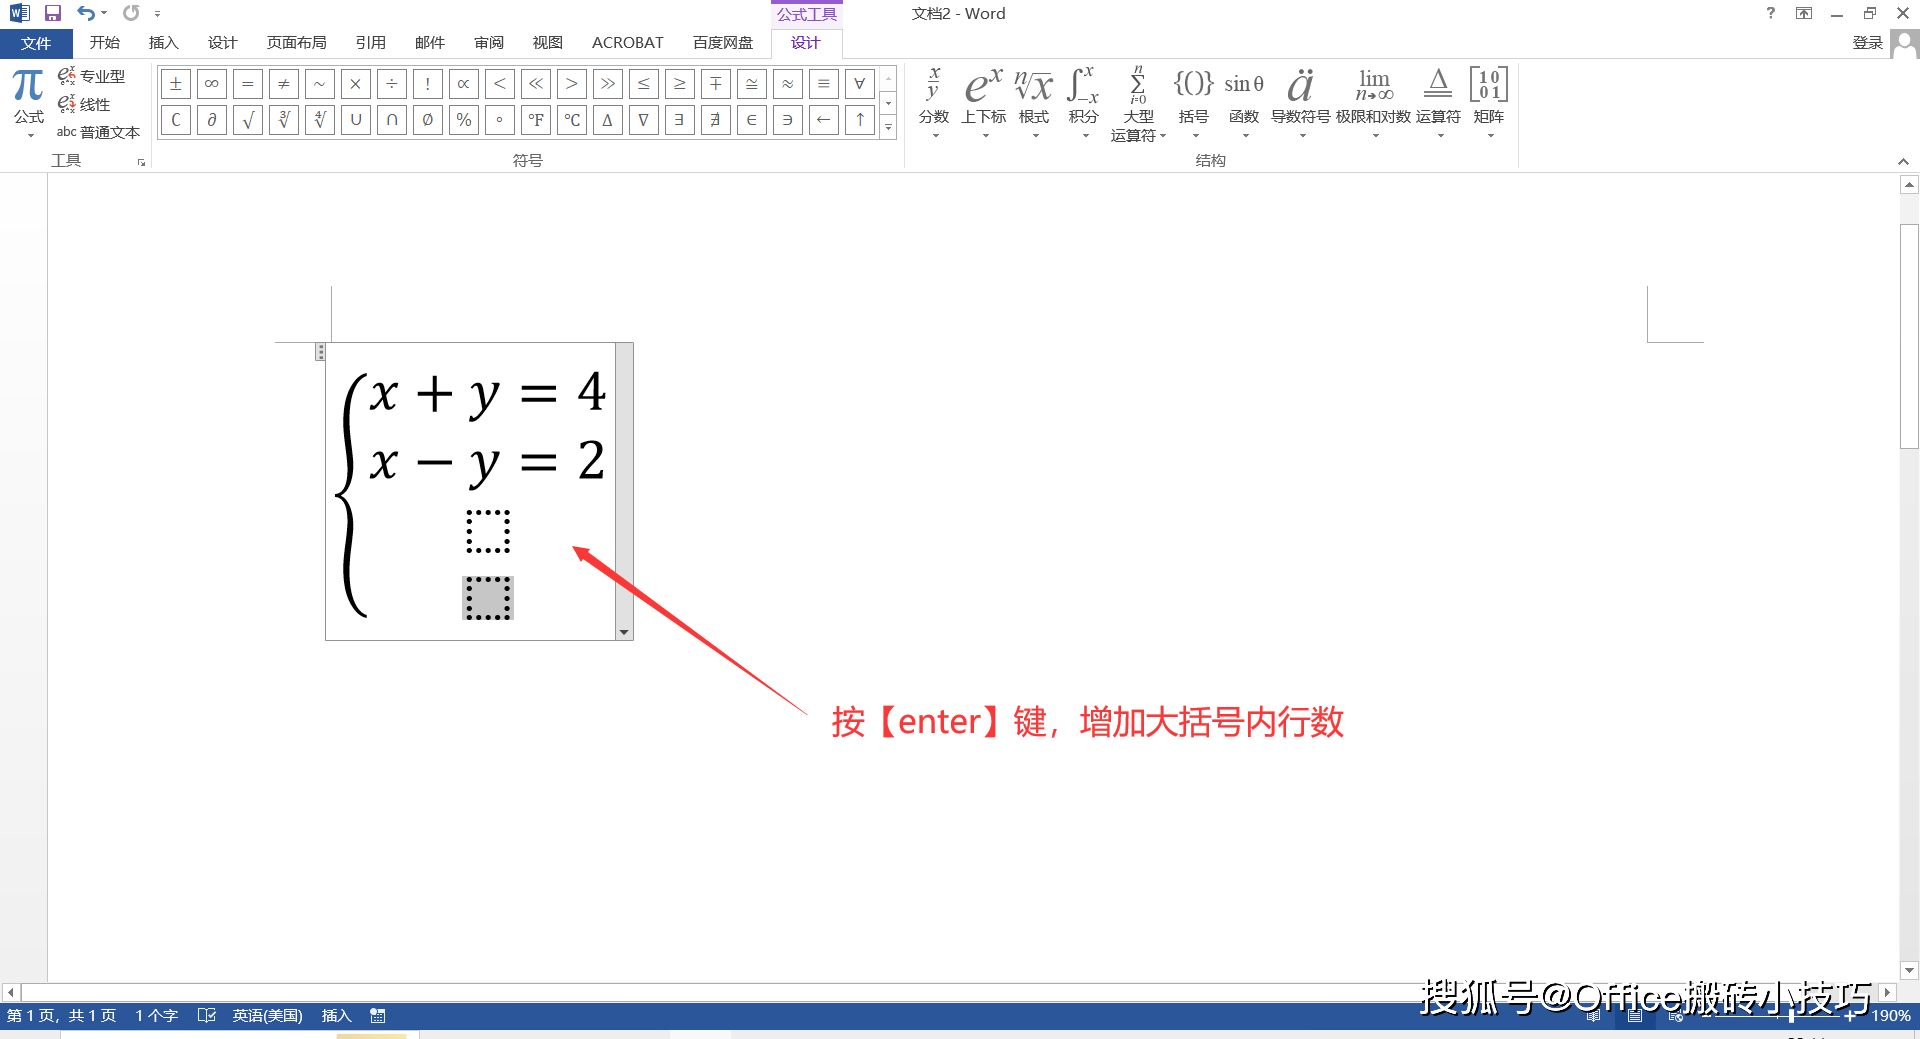Insert a Script (上下标) structure
The image size is (1920, 1039).
pyautogui.click(x=983, y=100)
